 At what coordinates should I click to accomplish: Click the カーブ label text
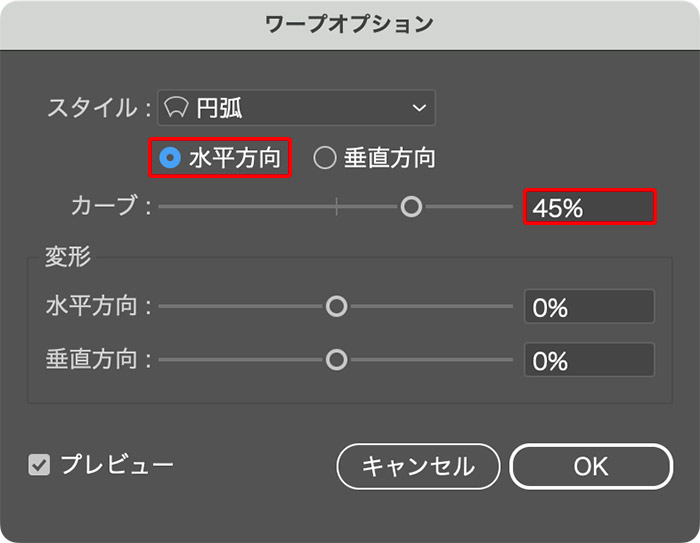pos(107,208)
